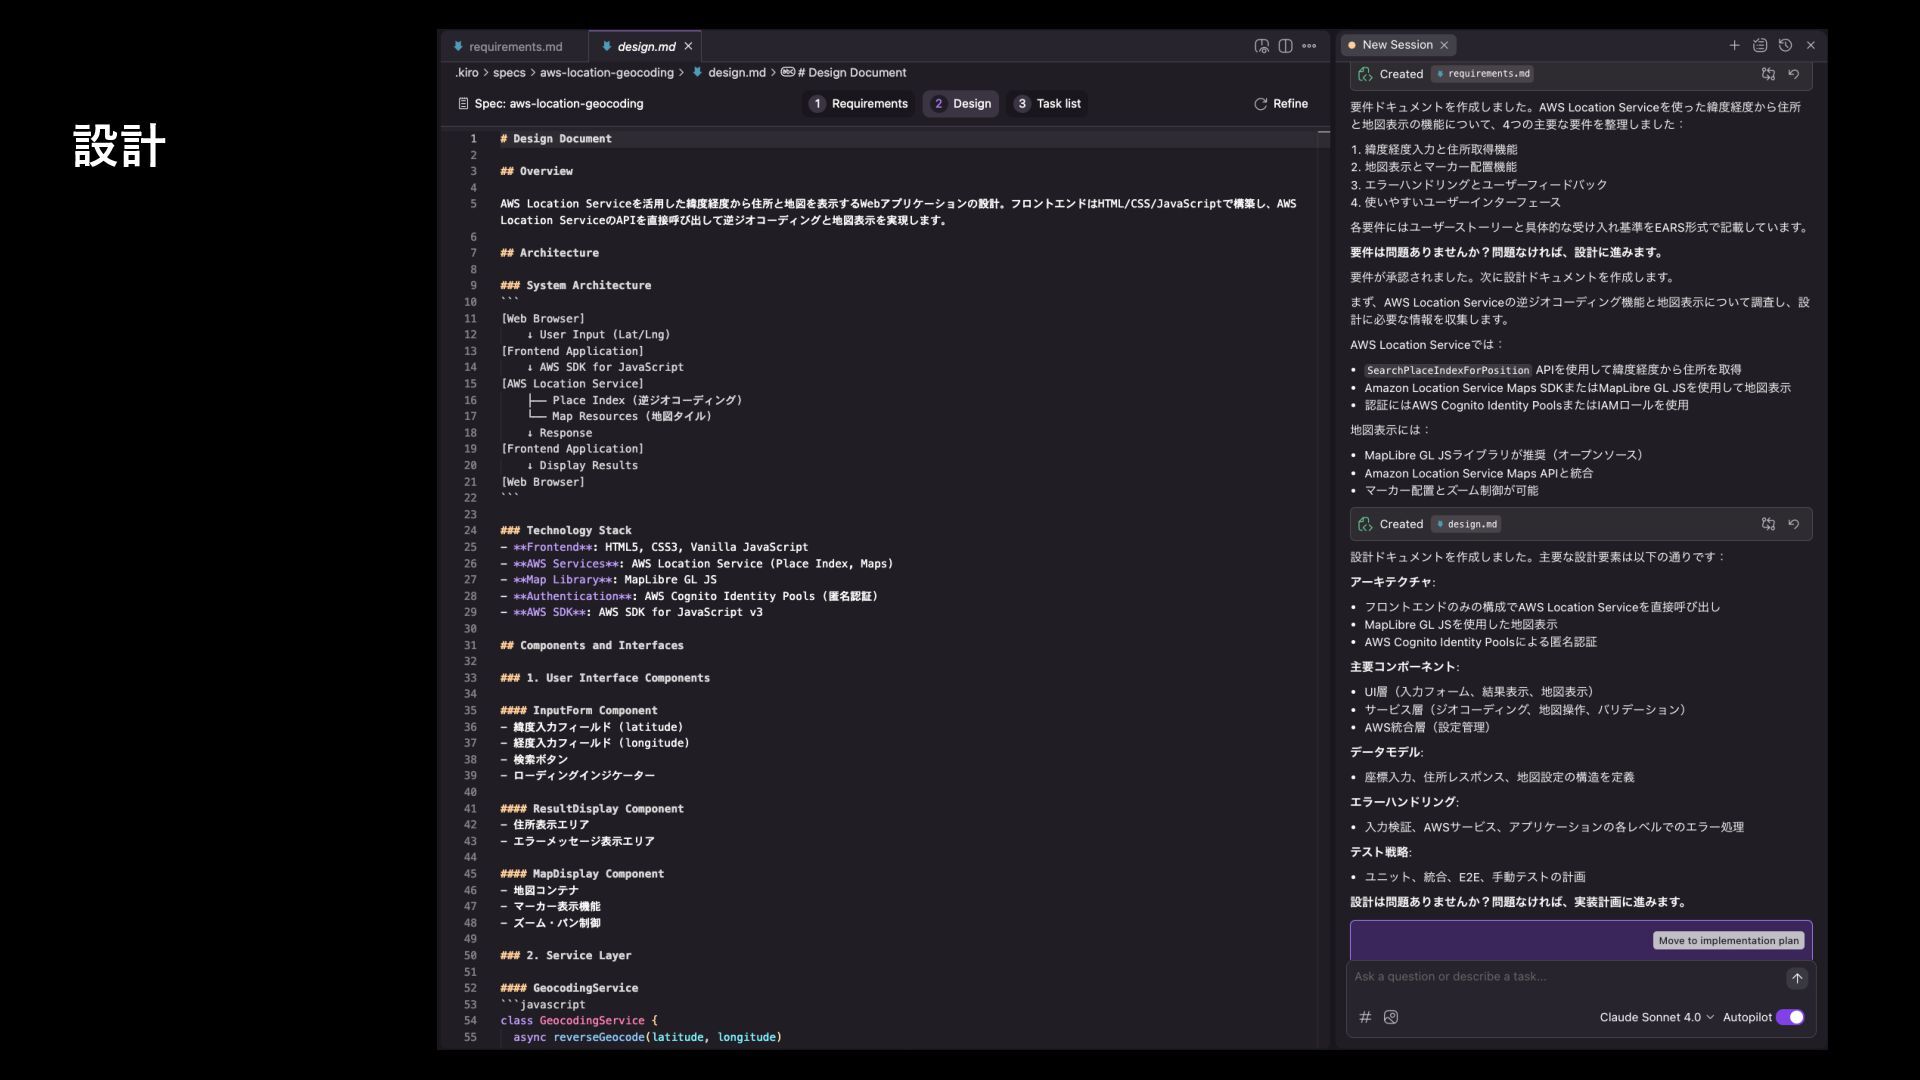Screen dimensions: 1920x1080
Task: Click .kiro in the breadcrumb
Action: point(467,73)
